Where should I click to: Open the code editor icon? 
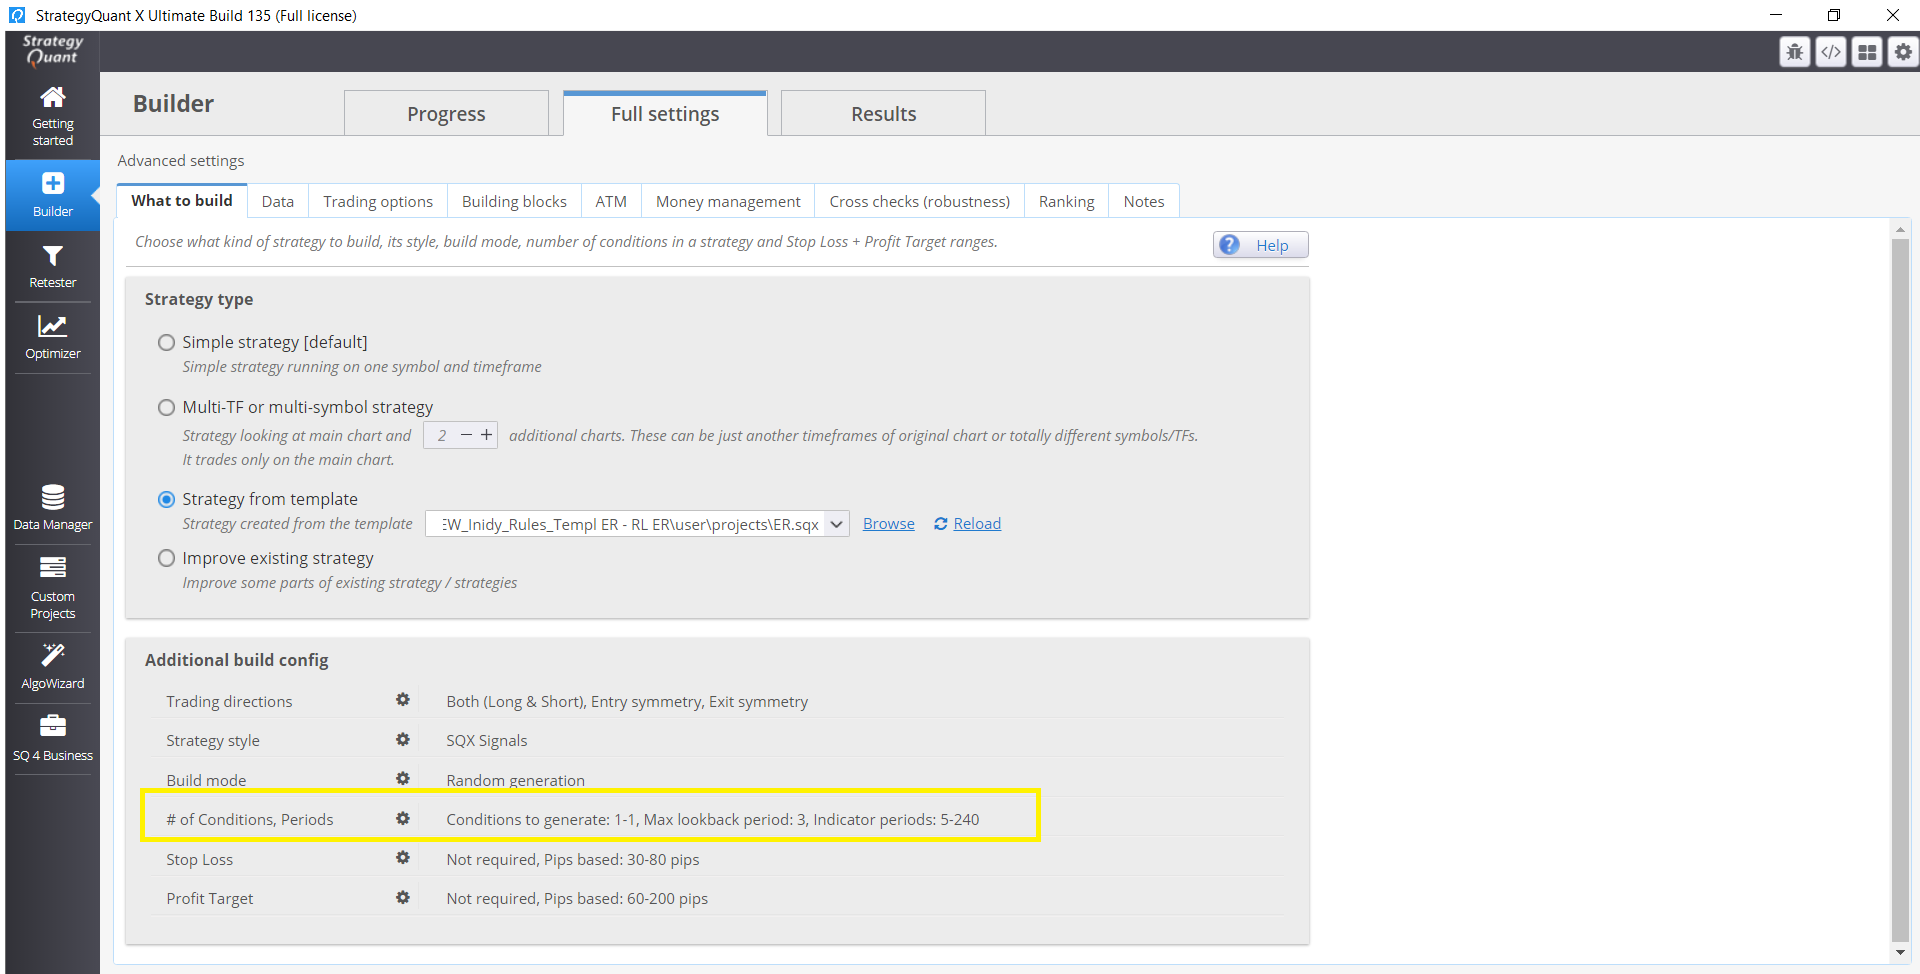[1831, 52]
